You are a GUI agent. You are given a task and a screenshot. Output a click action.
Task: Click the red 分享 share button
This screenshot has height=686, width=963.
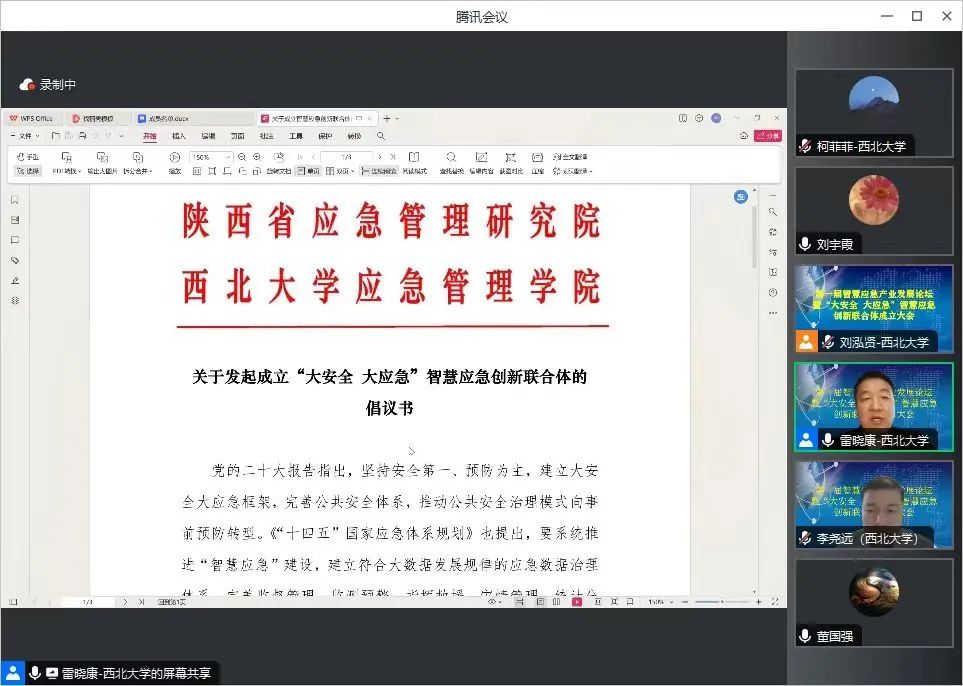pos(767,136)
